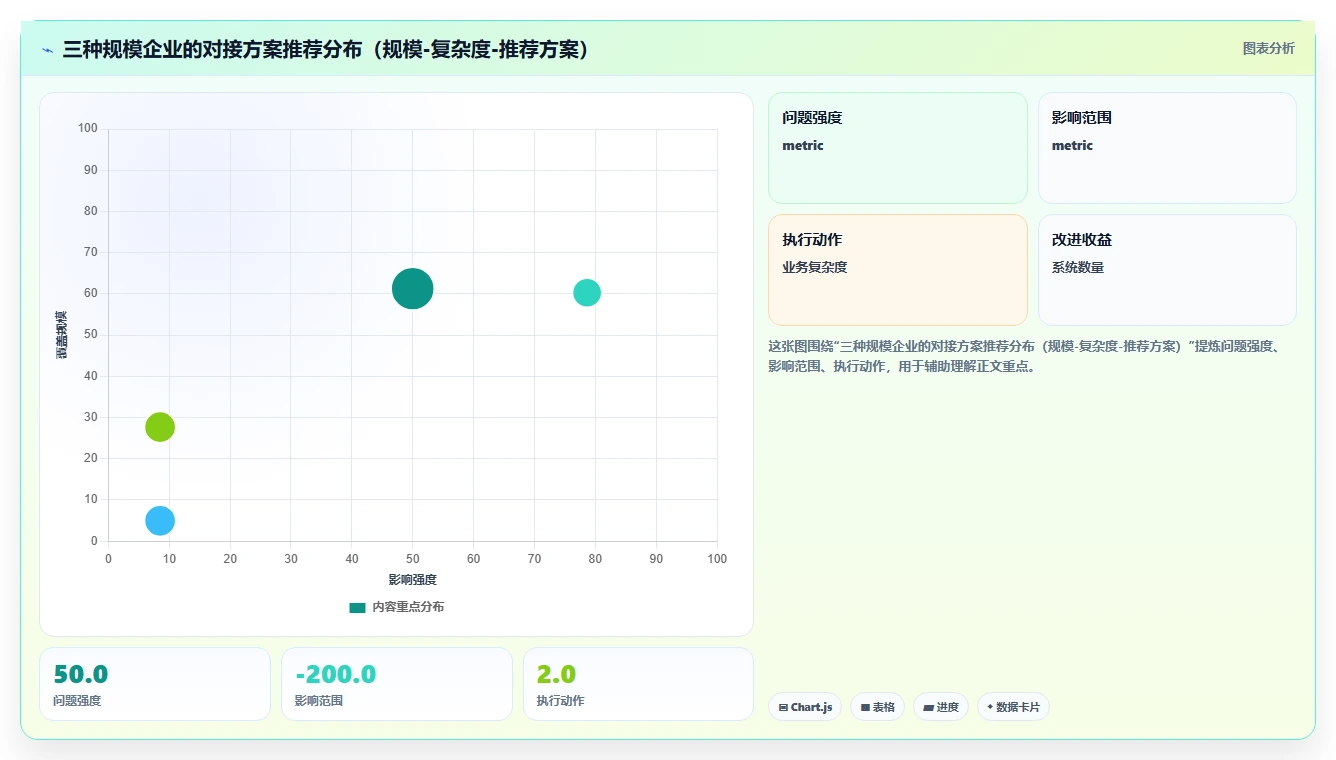Click the 业务复杂度 text
The image size is (1336, 760).
coord(815,268)
